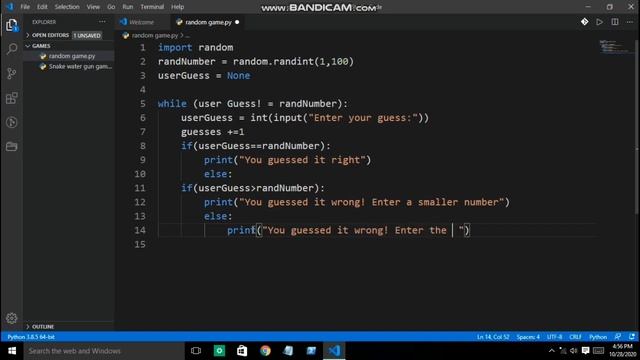Screen dimensions: 640x360
Task: Click the 1 UNSAVED badge
Action: pyautogui.click(x=87, y=36)
